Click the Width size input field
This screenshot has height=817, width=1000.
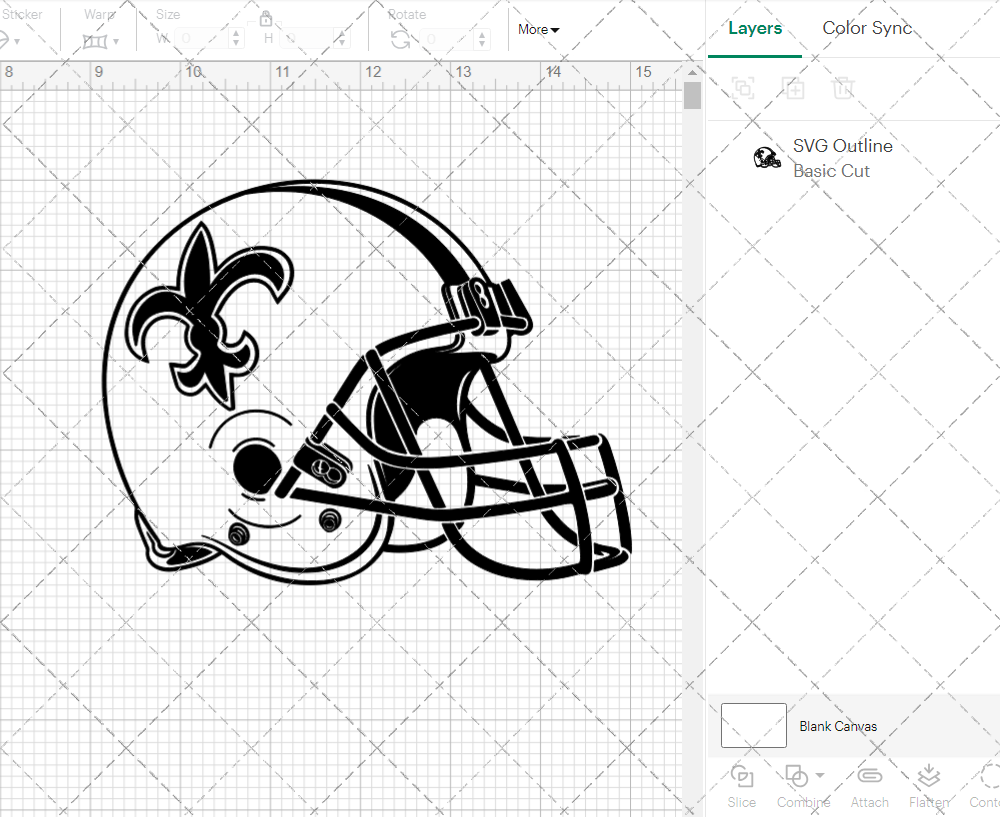click(202, 39)
